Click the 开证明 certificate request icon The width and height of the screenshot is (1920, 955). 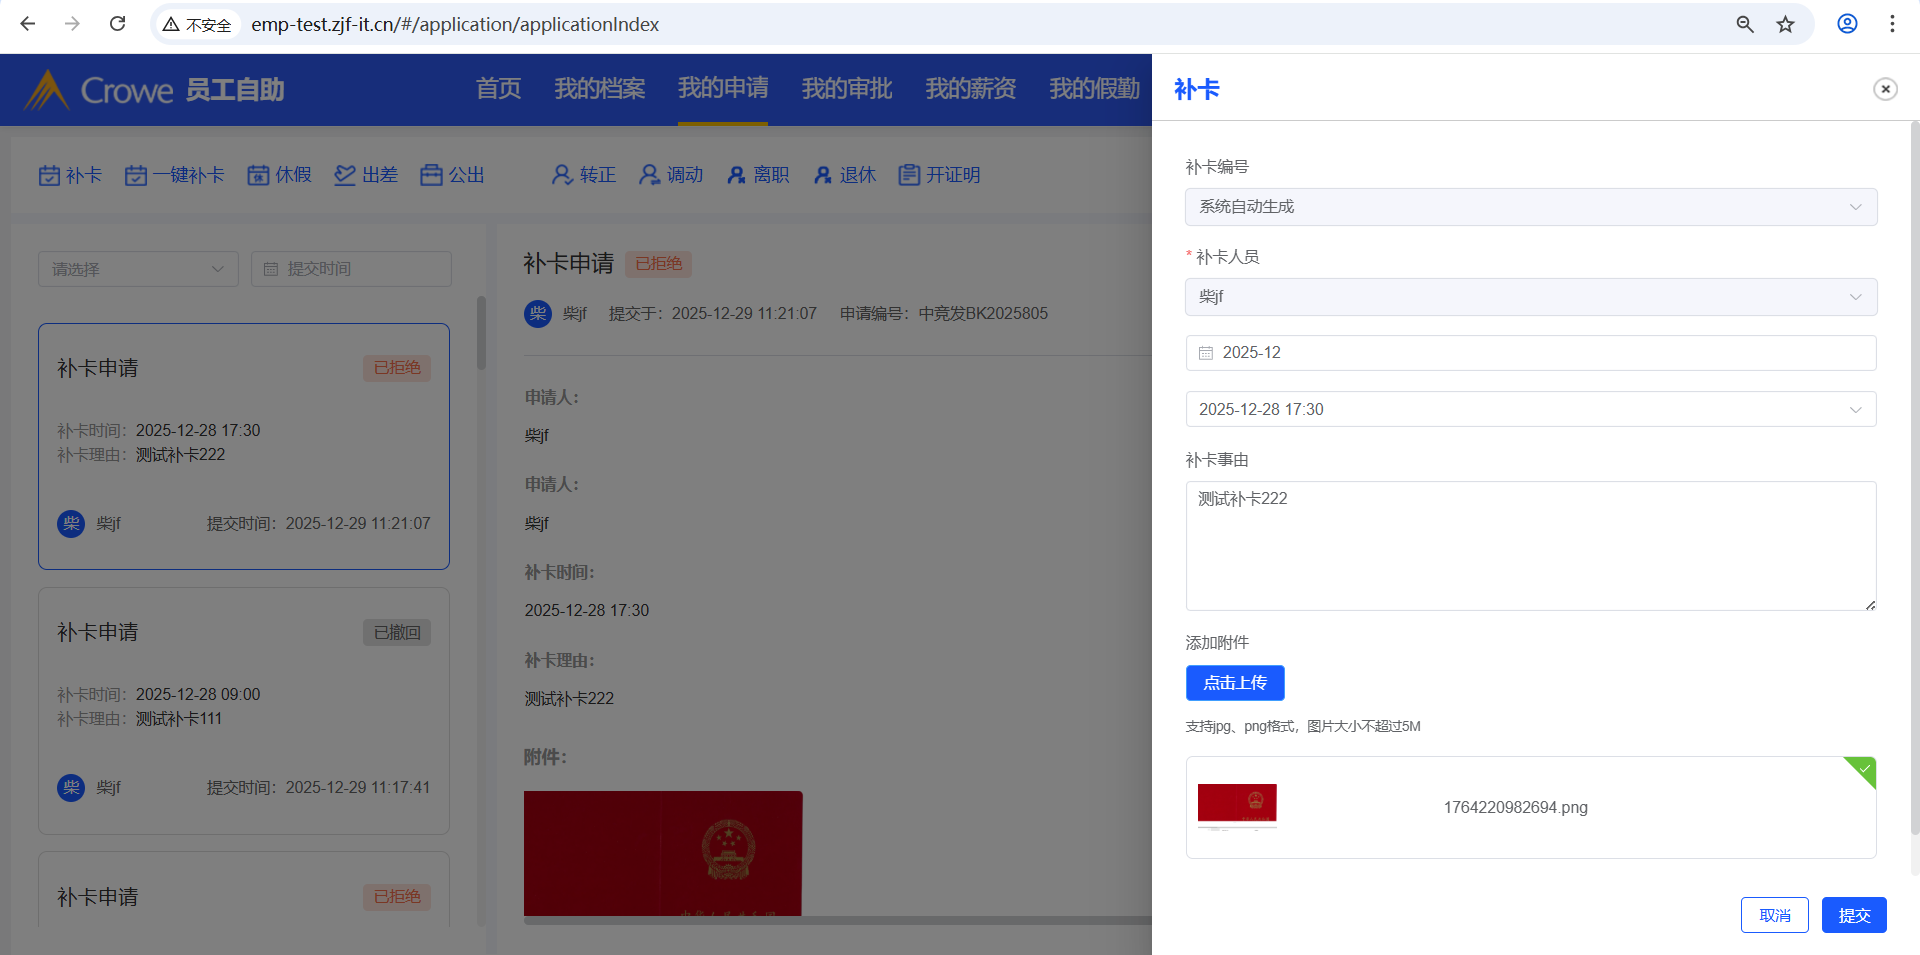(909, 176)
